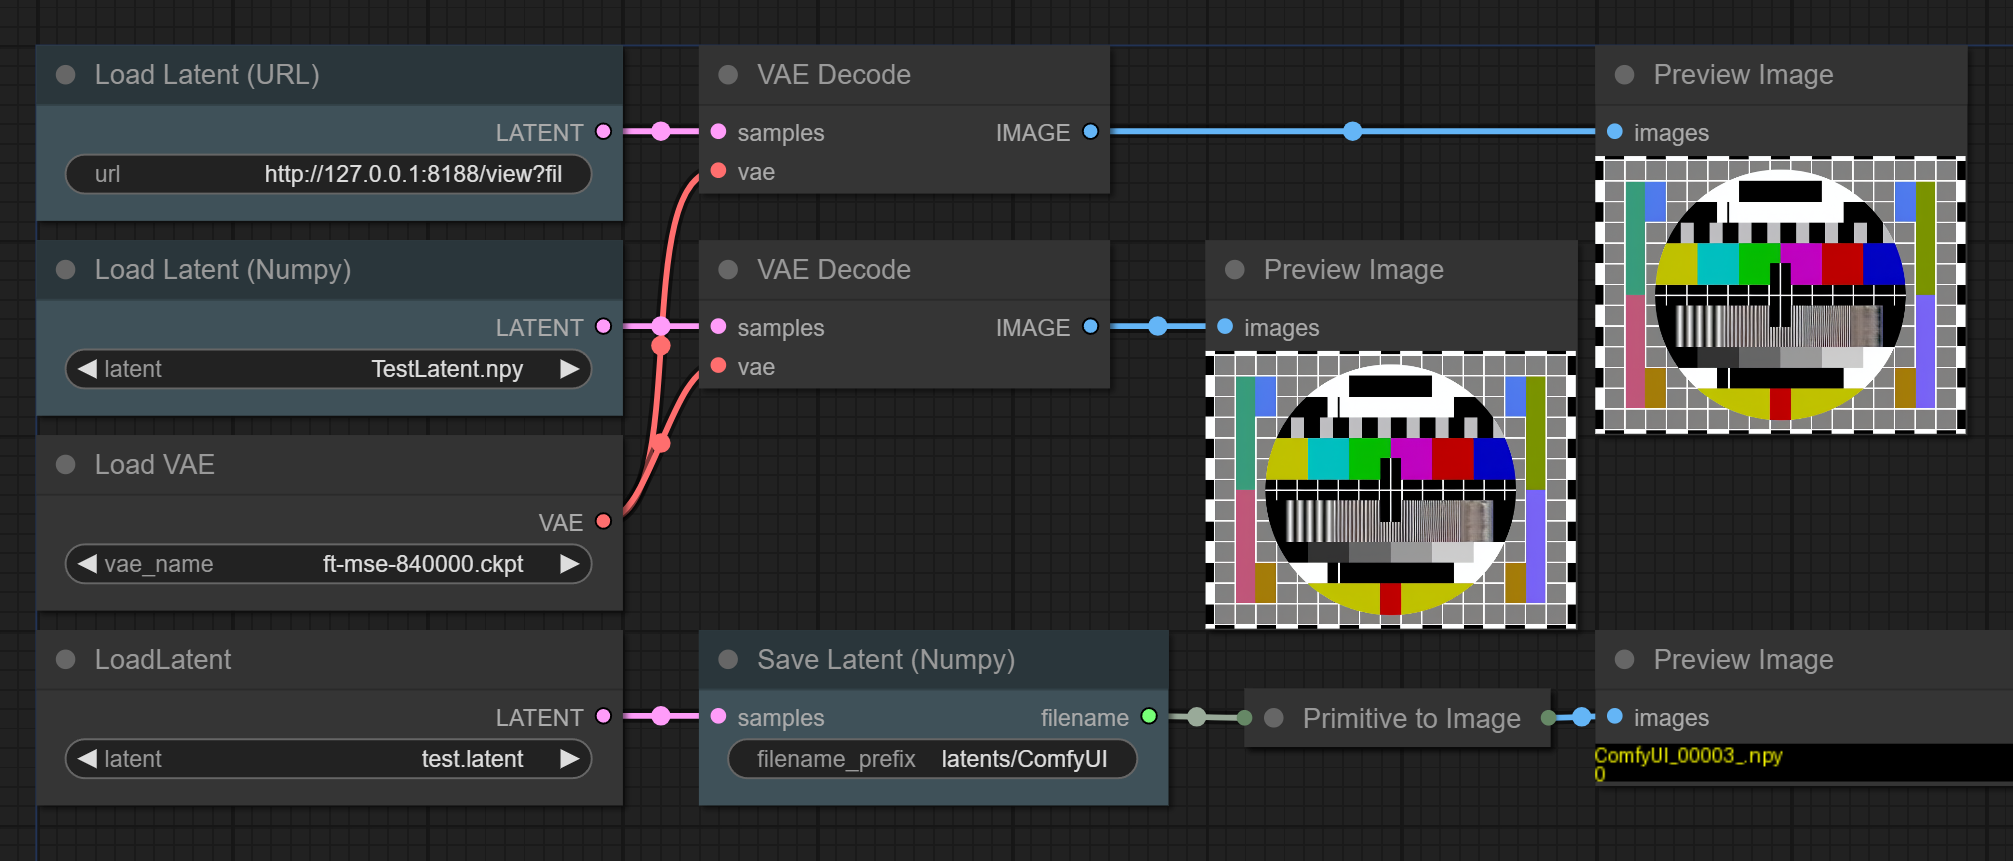The width and height of the screenshot is (2013, 861).
Task: Click the IMAGE output socket of upper VAE Decode
Action: [1090, 131]
